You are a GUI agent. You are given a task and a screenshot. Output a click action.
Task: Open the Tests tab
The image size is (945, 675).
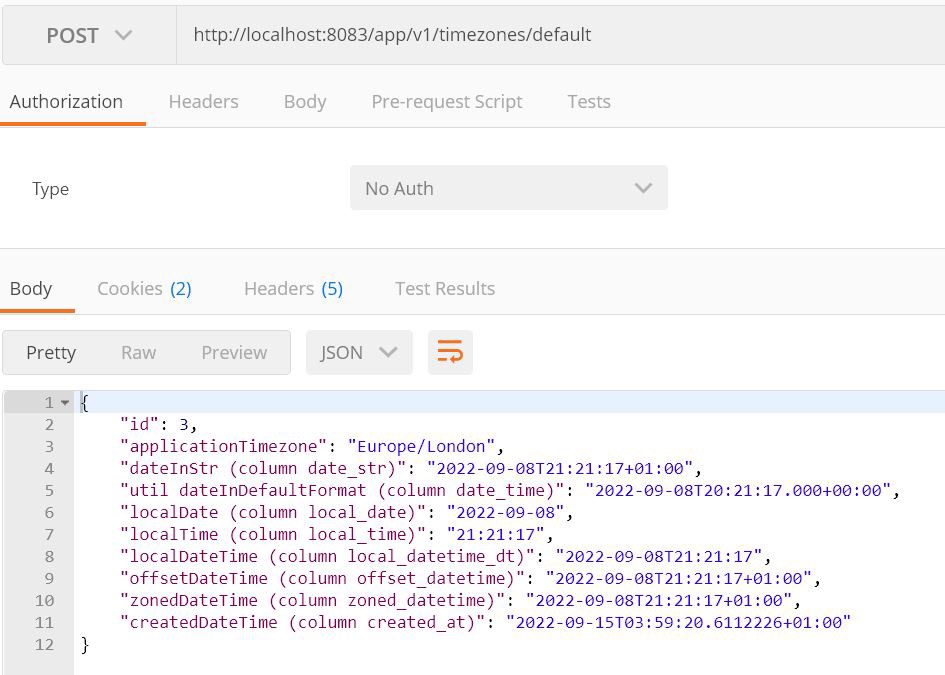coord(589,101)
